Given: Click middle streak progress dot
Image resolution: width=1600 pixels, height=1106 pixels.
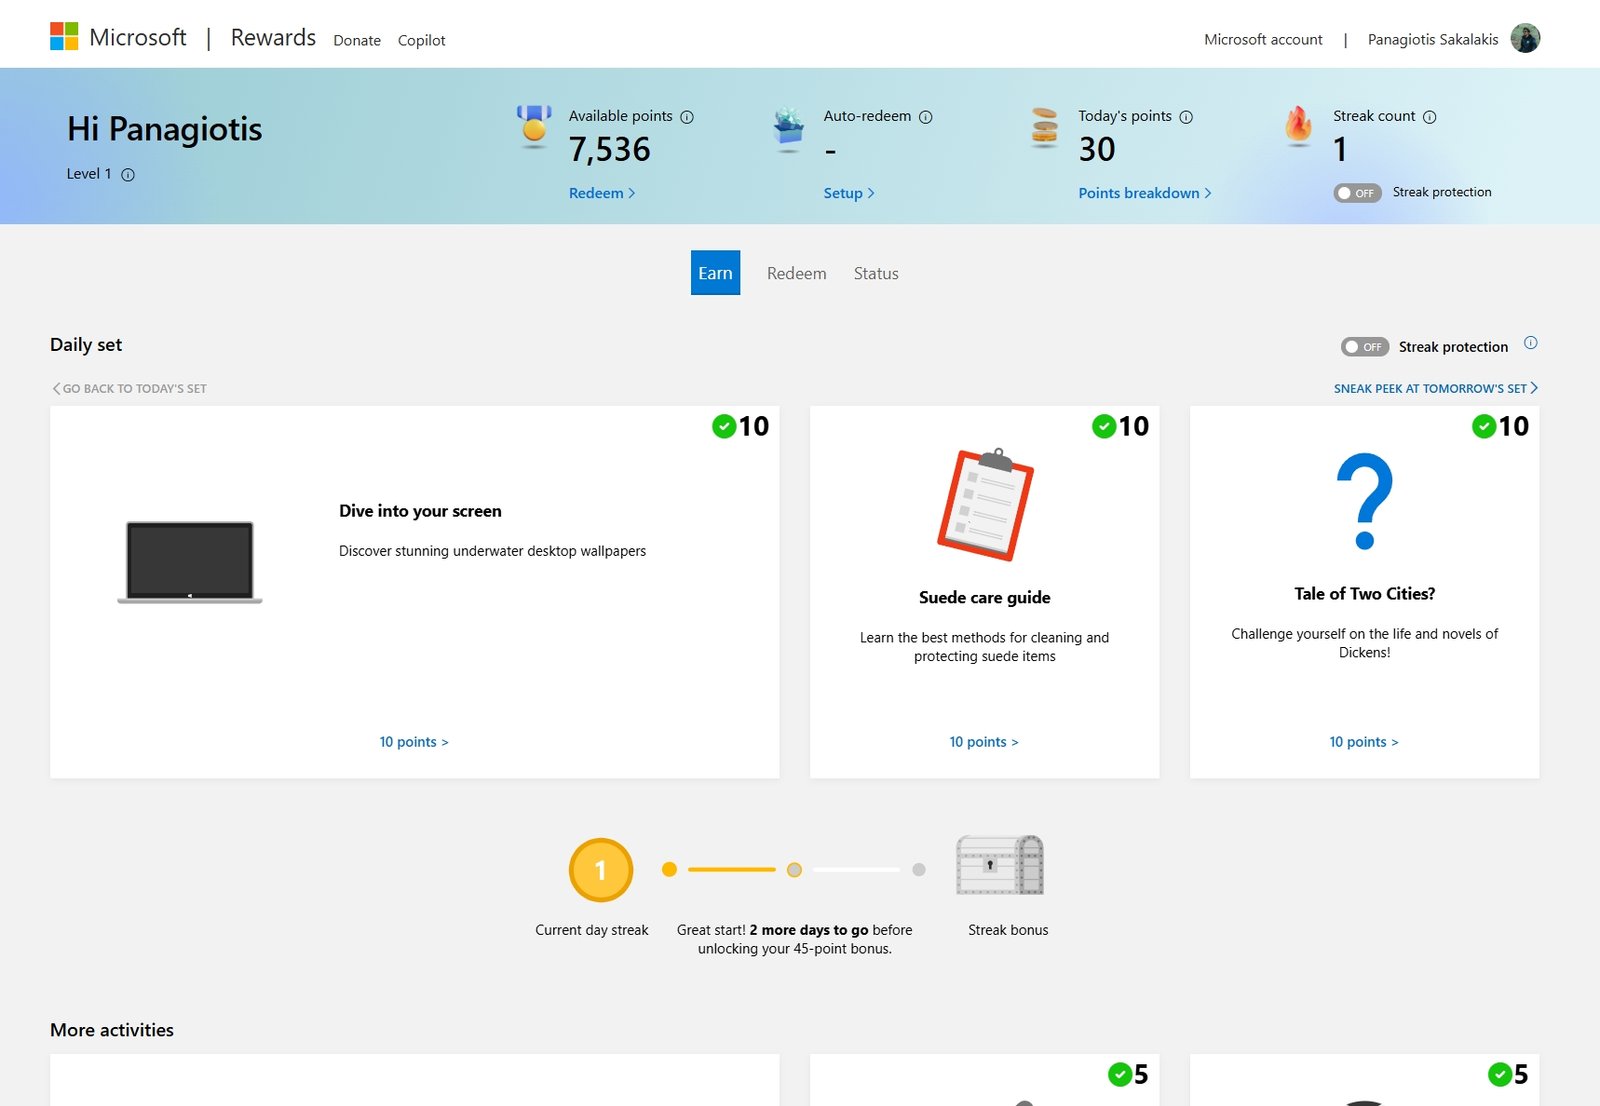Looking at the screenshot, I should point(794,870).
